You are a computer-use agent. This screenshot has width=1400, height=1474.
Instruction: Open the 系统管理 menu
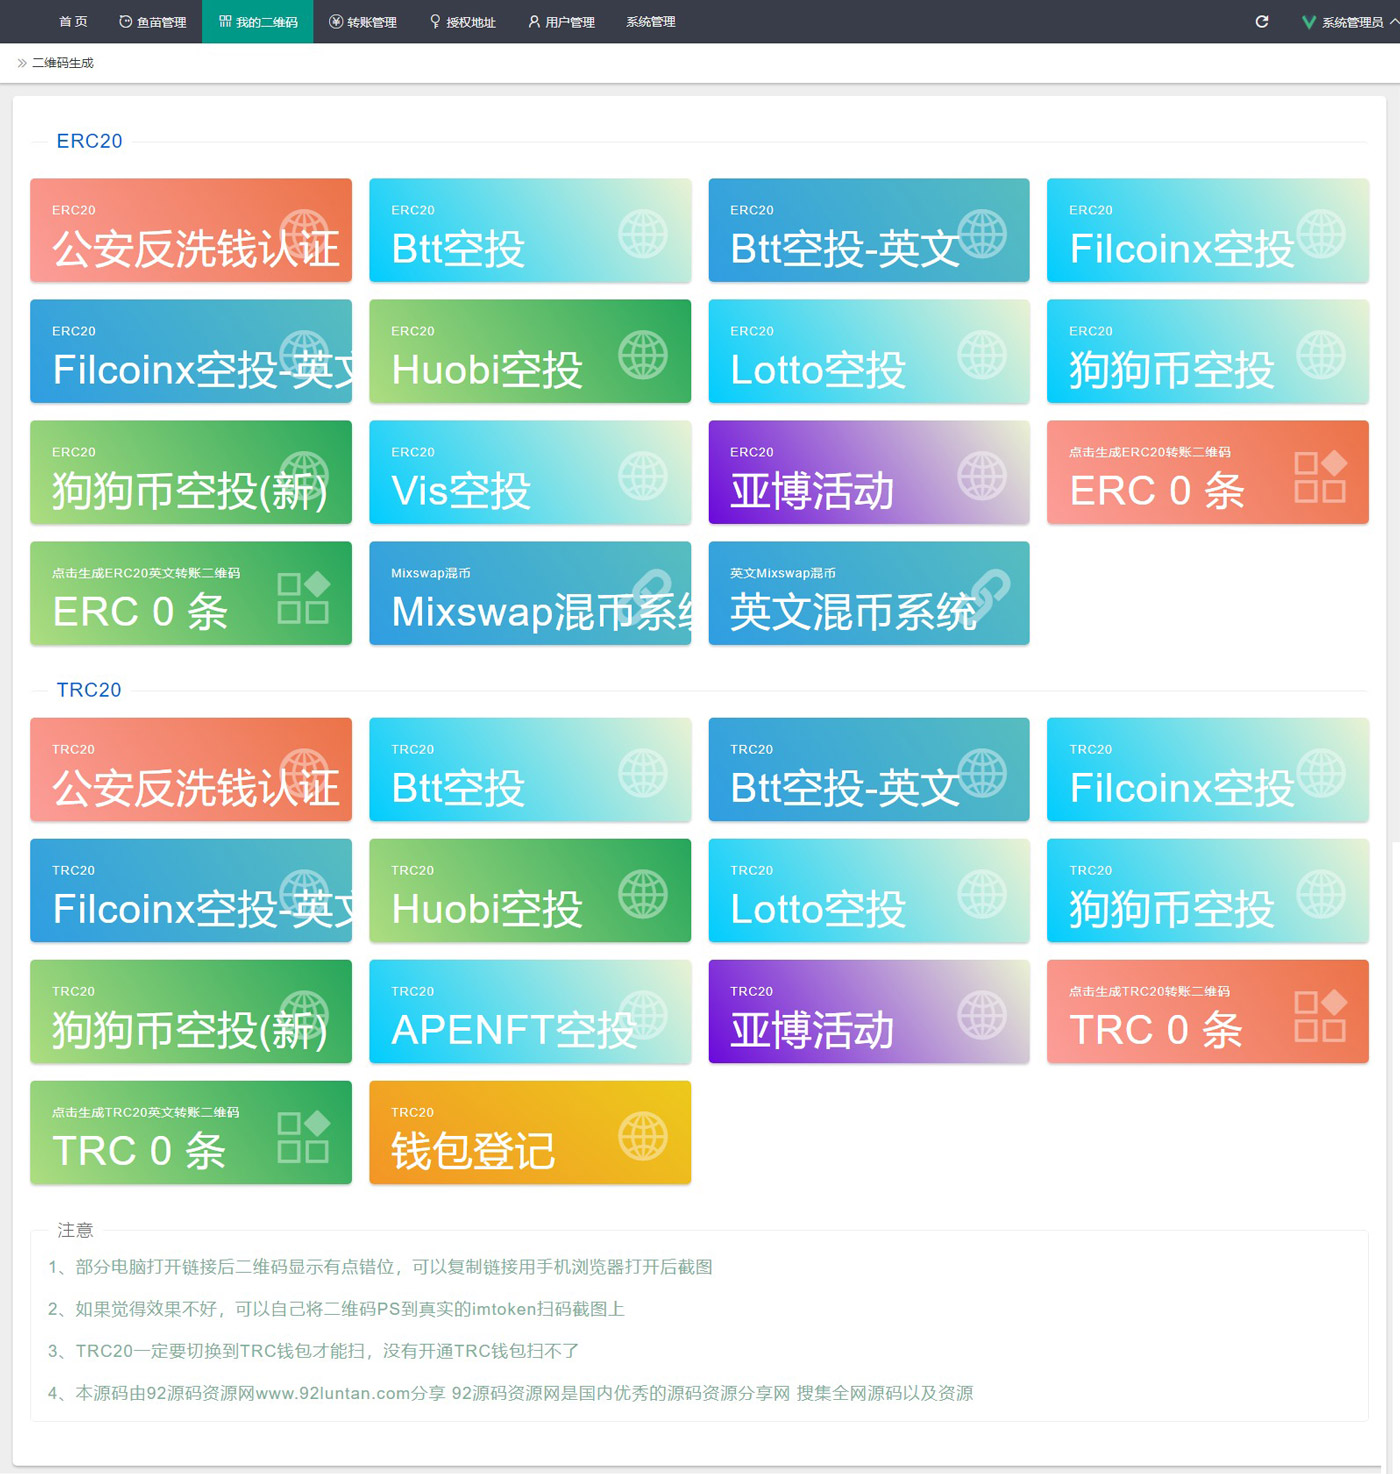(651, 22)
